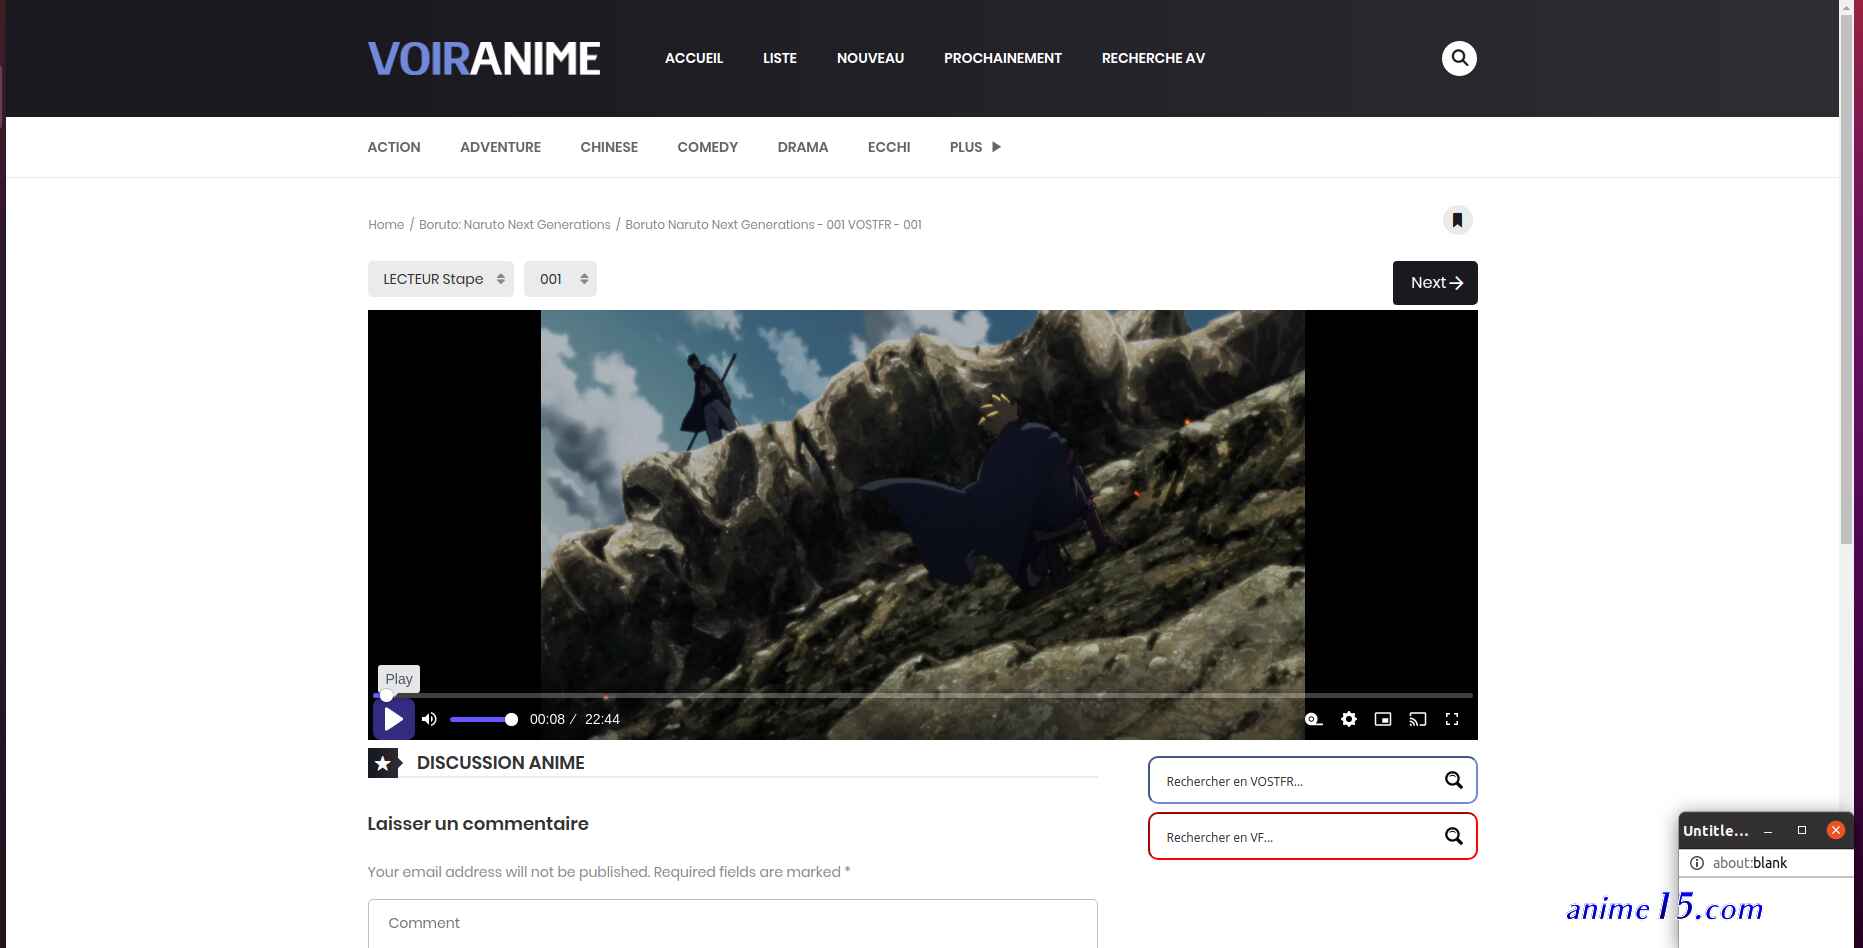Maximize the Untitled popup window
This screenshot has height=948, width=1863.
[1802, 830]
